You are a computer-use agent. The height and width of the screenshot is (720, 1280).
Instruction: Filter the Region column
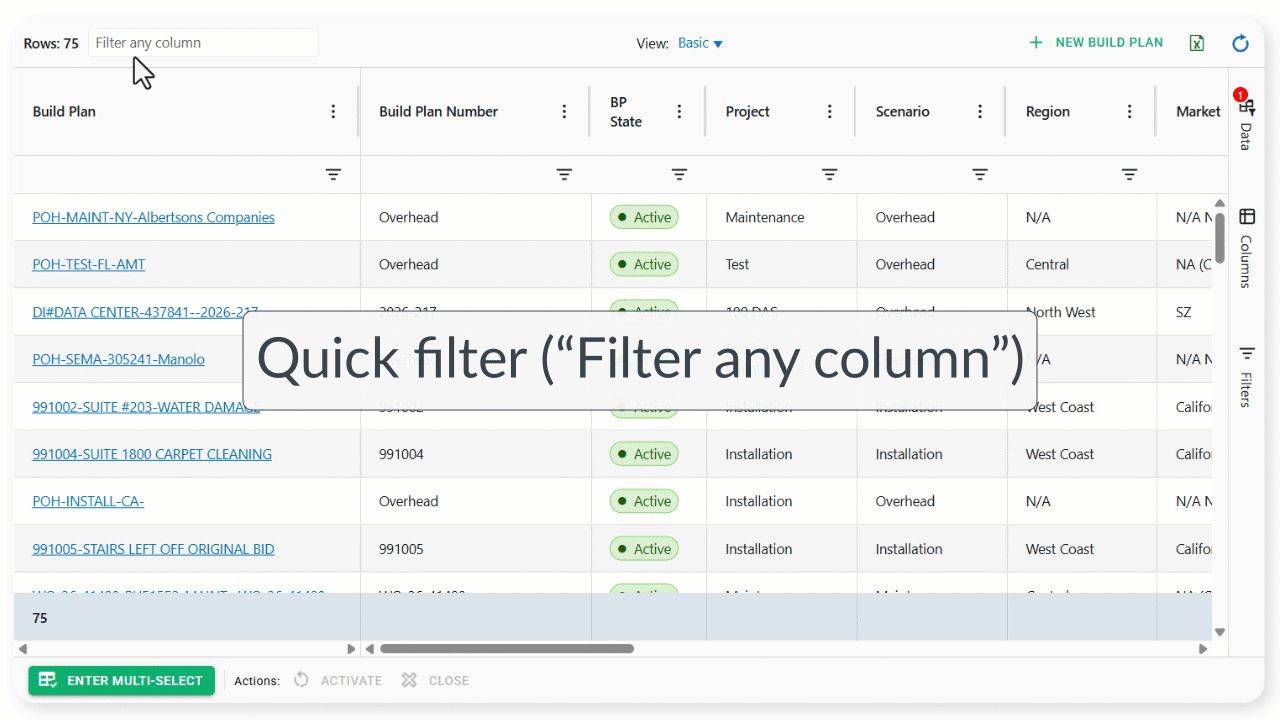click(1130, 175)
